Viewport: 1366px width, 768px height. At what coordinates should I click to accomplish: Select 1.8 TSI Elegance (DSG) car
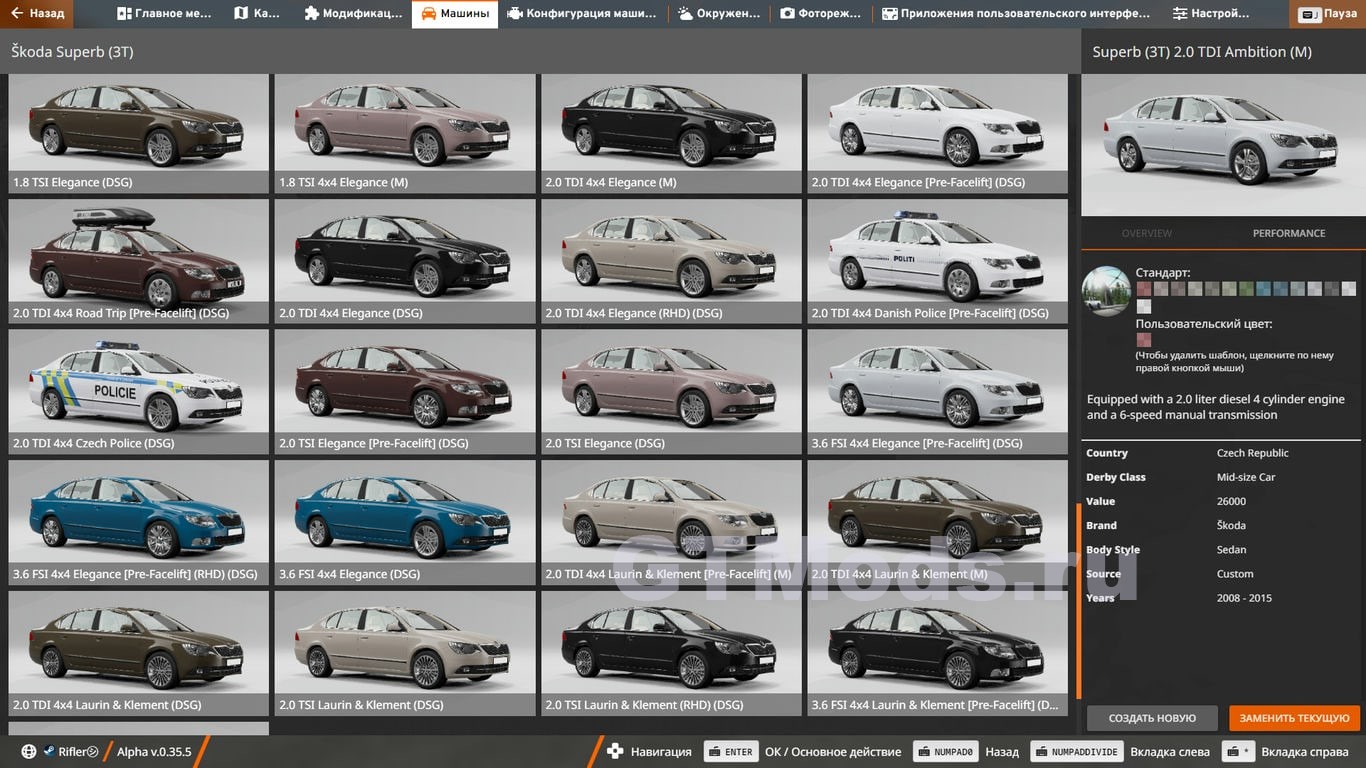click(139, 133)
